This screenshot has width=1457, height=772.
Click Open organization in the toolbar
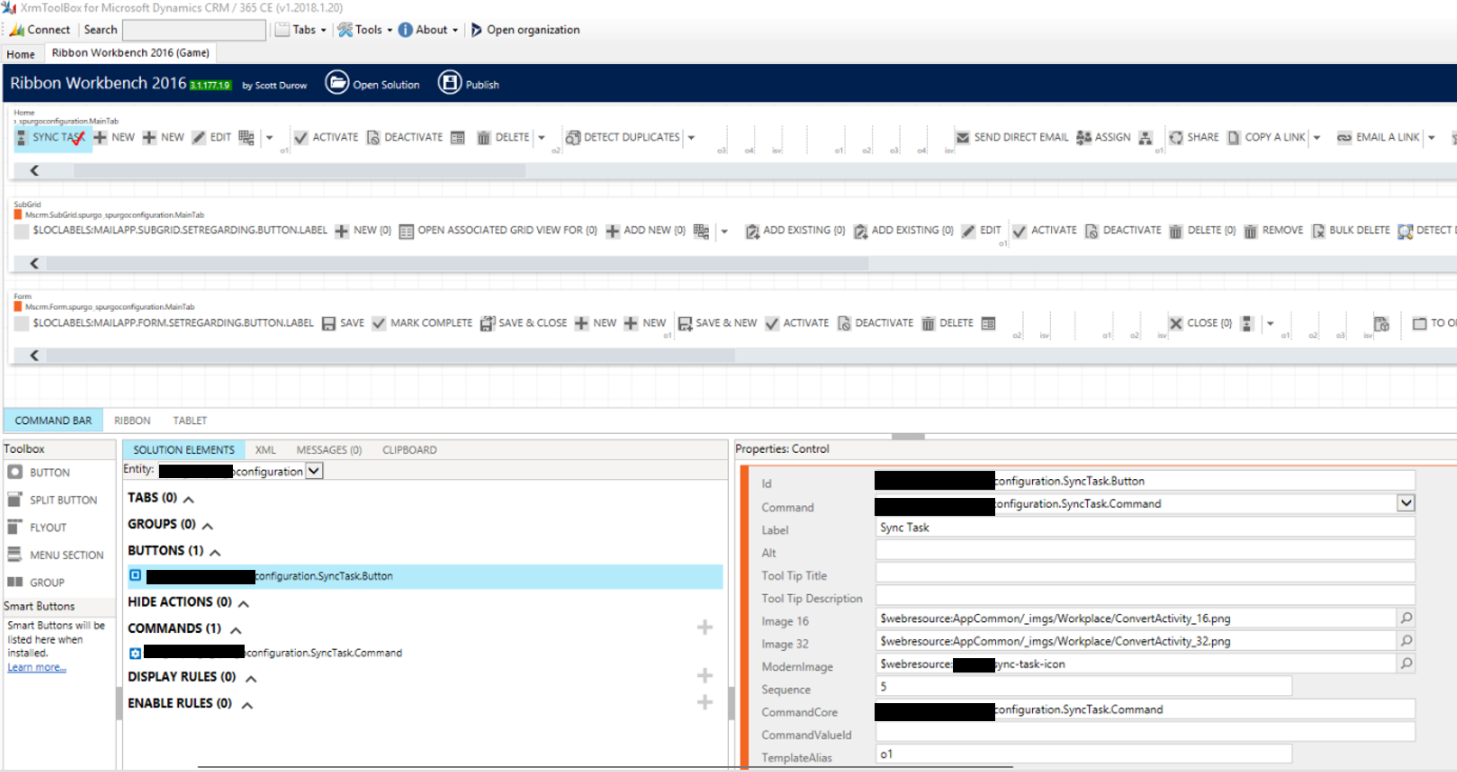(x=525, y=30)
